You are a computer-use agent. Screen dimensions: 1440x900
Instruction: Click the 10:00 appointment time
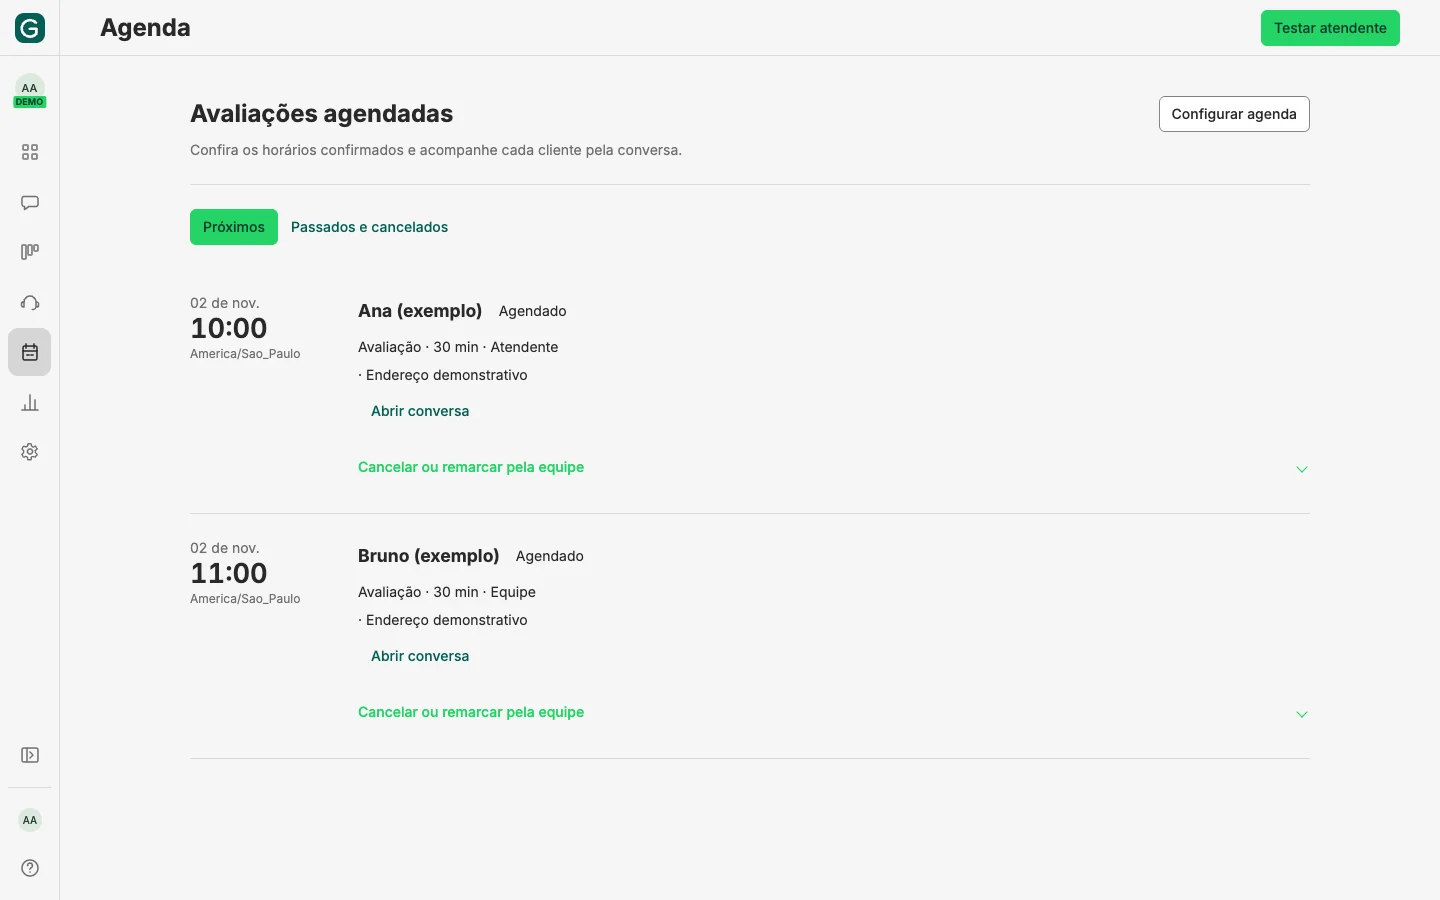tap(229, 328)
